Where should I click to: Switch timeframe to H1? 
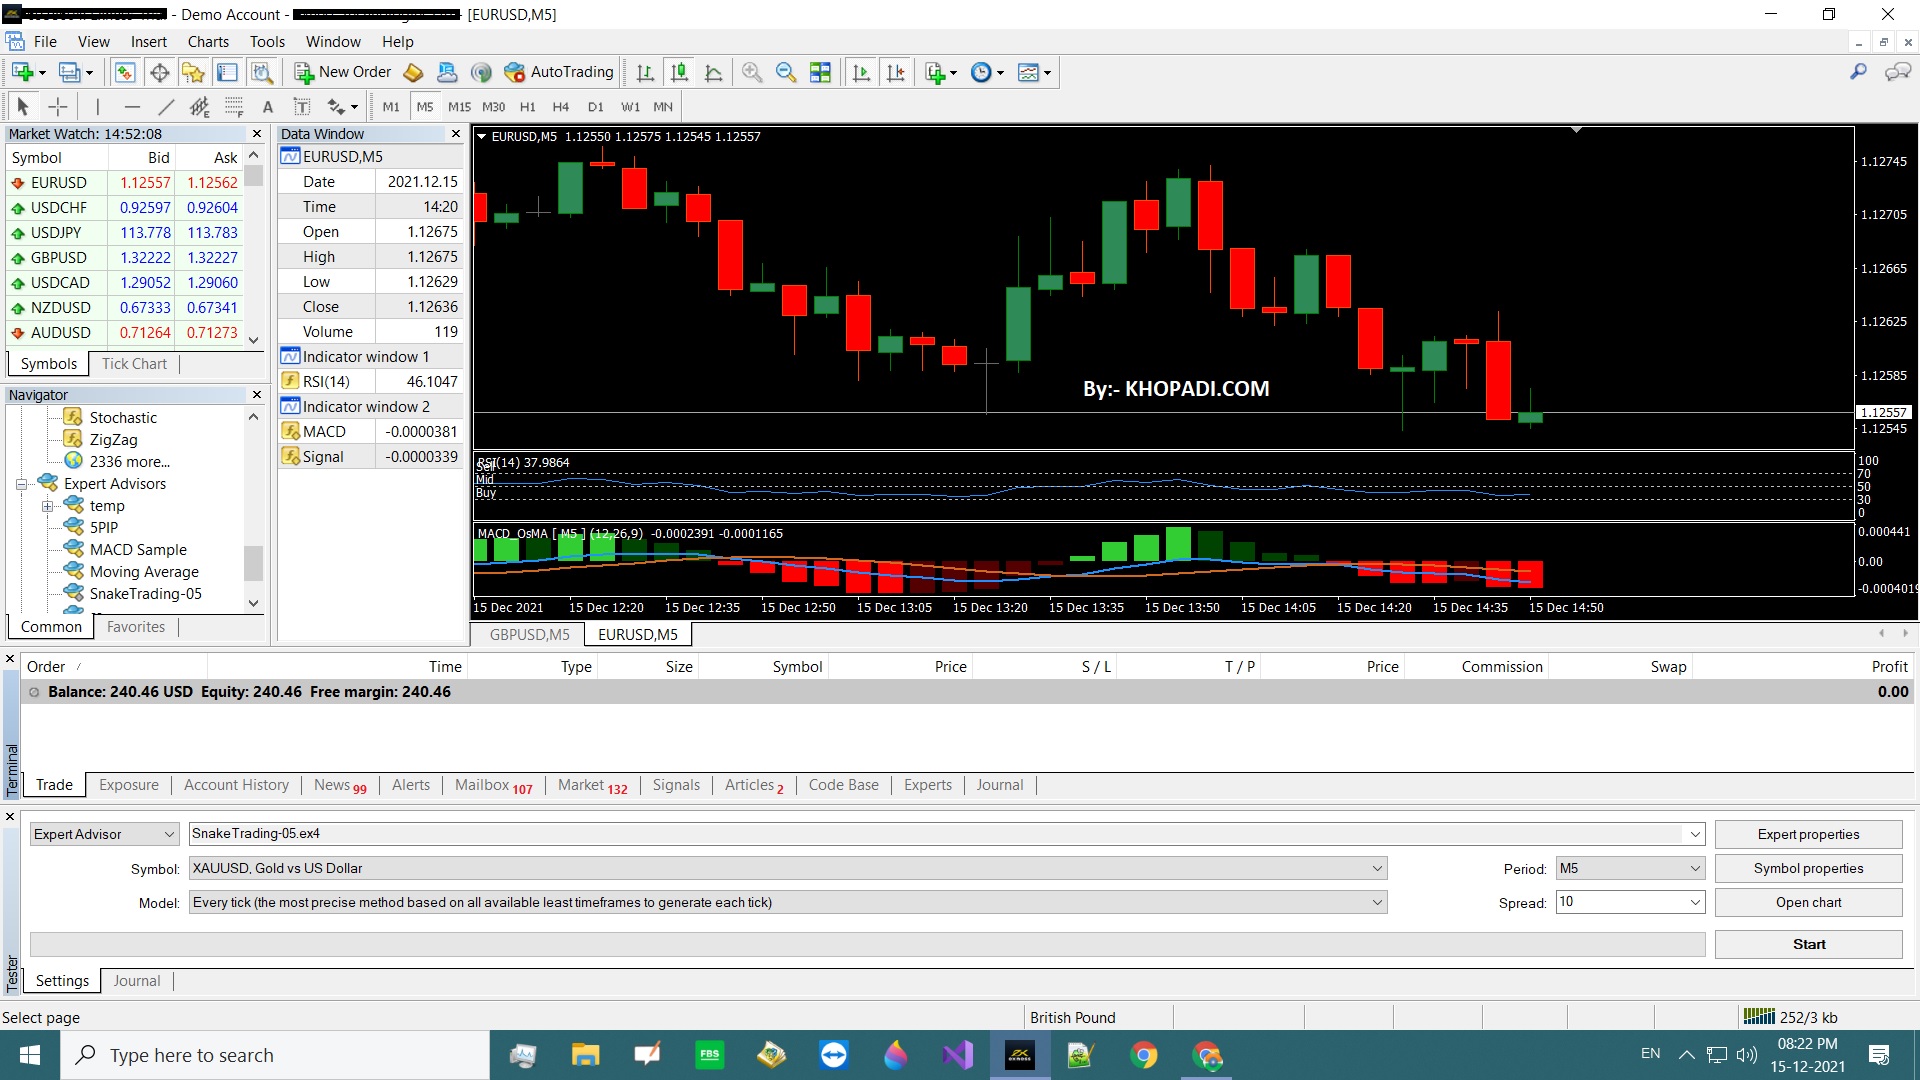coord(527,107)
